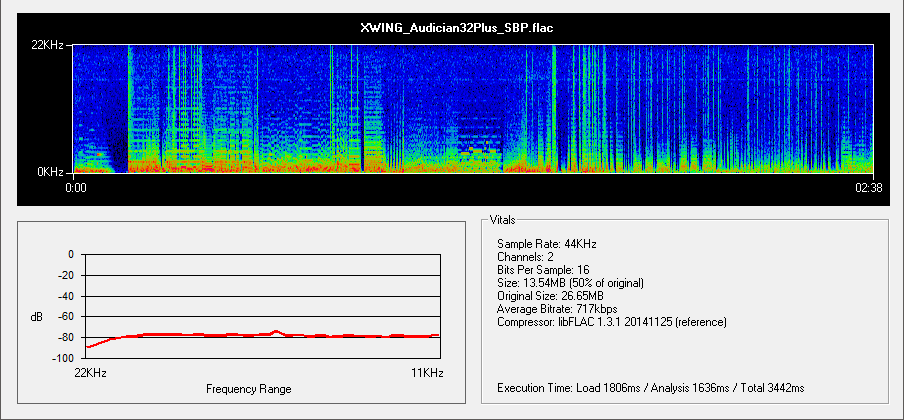Click the 0:00 start time marker
The height and width of the screenshot is (420, 904).
pyautogui.click(x=77, y=187)
